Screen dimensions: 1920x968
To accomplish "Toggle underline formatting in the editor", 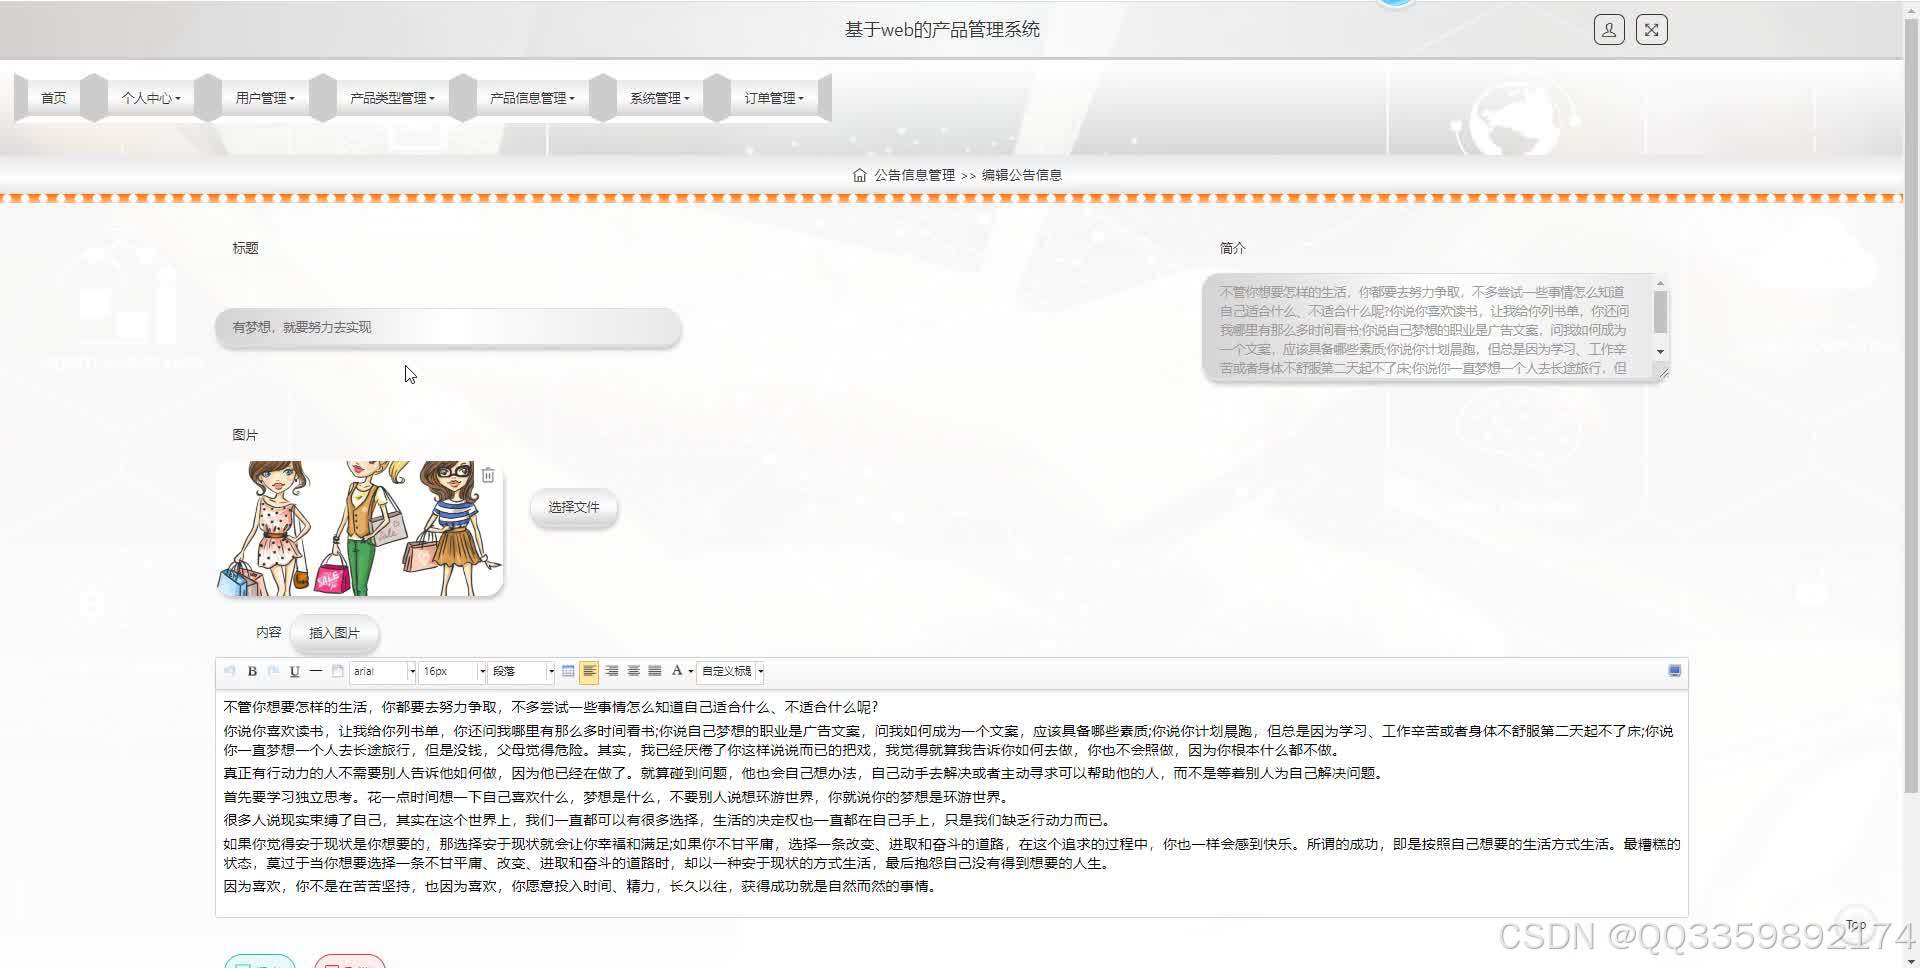I will pos(294,671).
